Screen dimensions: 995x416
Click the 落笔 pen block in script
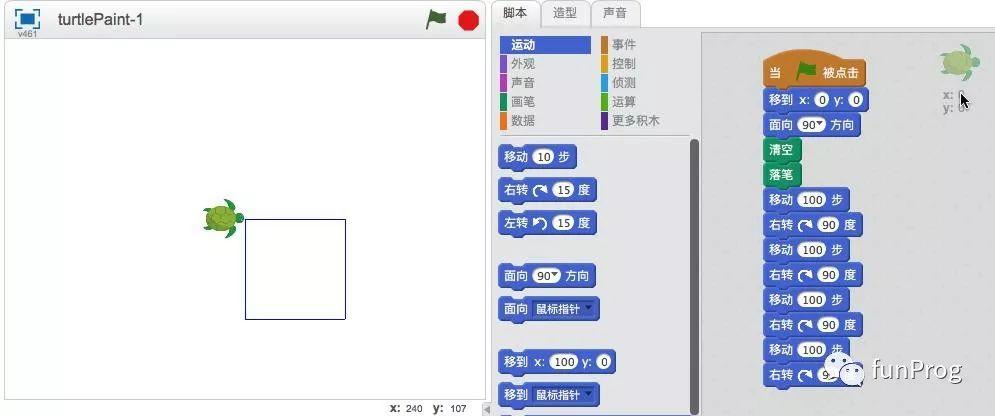point(782,175)
